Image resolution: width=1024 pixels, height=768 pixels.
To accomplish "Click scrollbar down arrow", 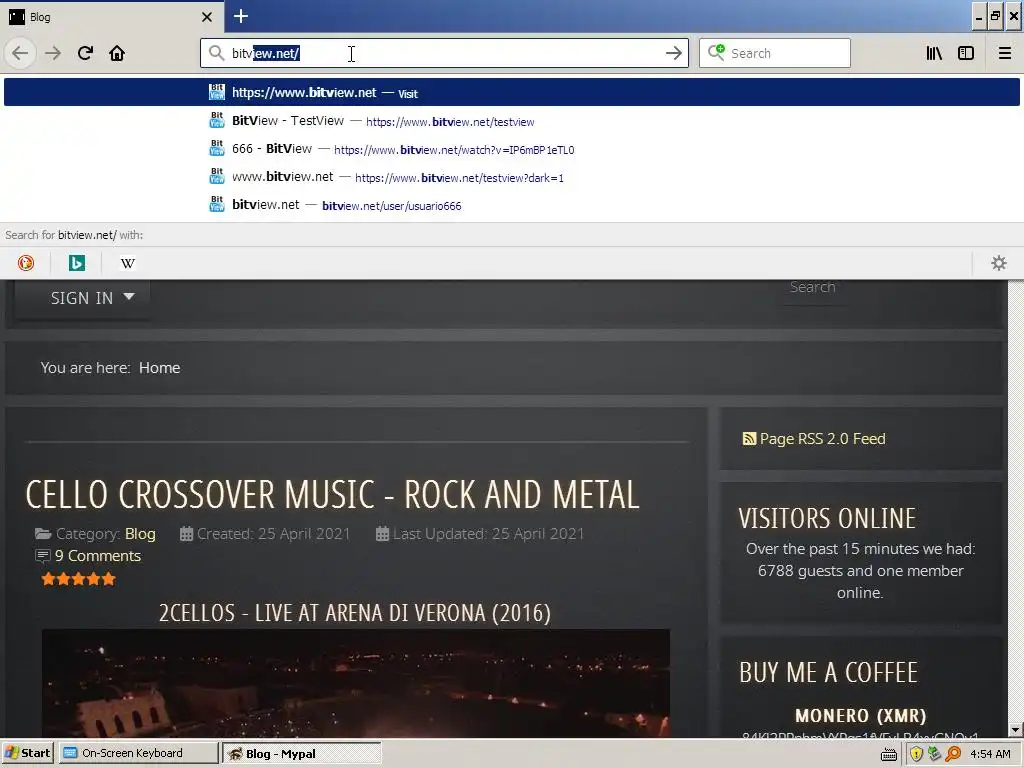I will click(x=1016, y=729).
